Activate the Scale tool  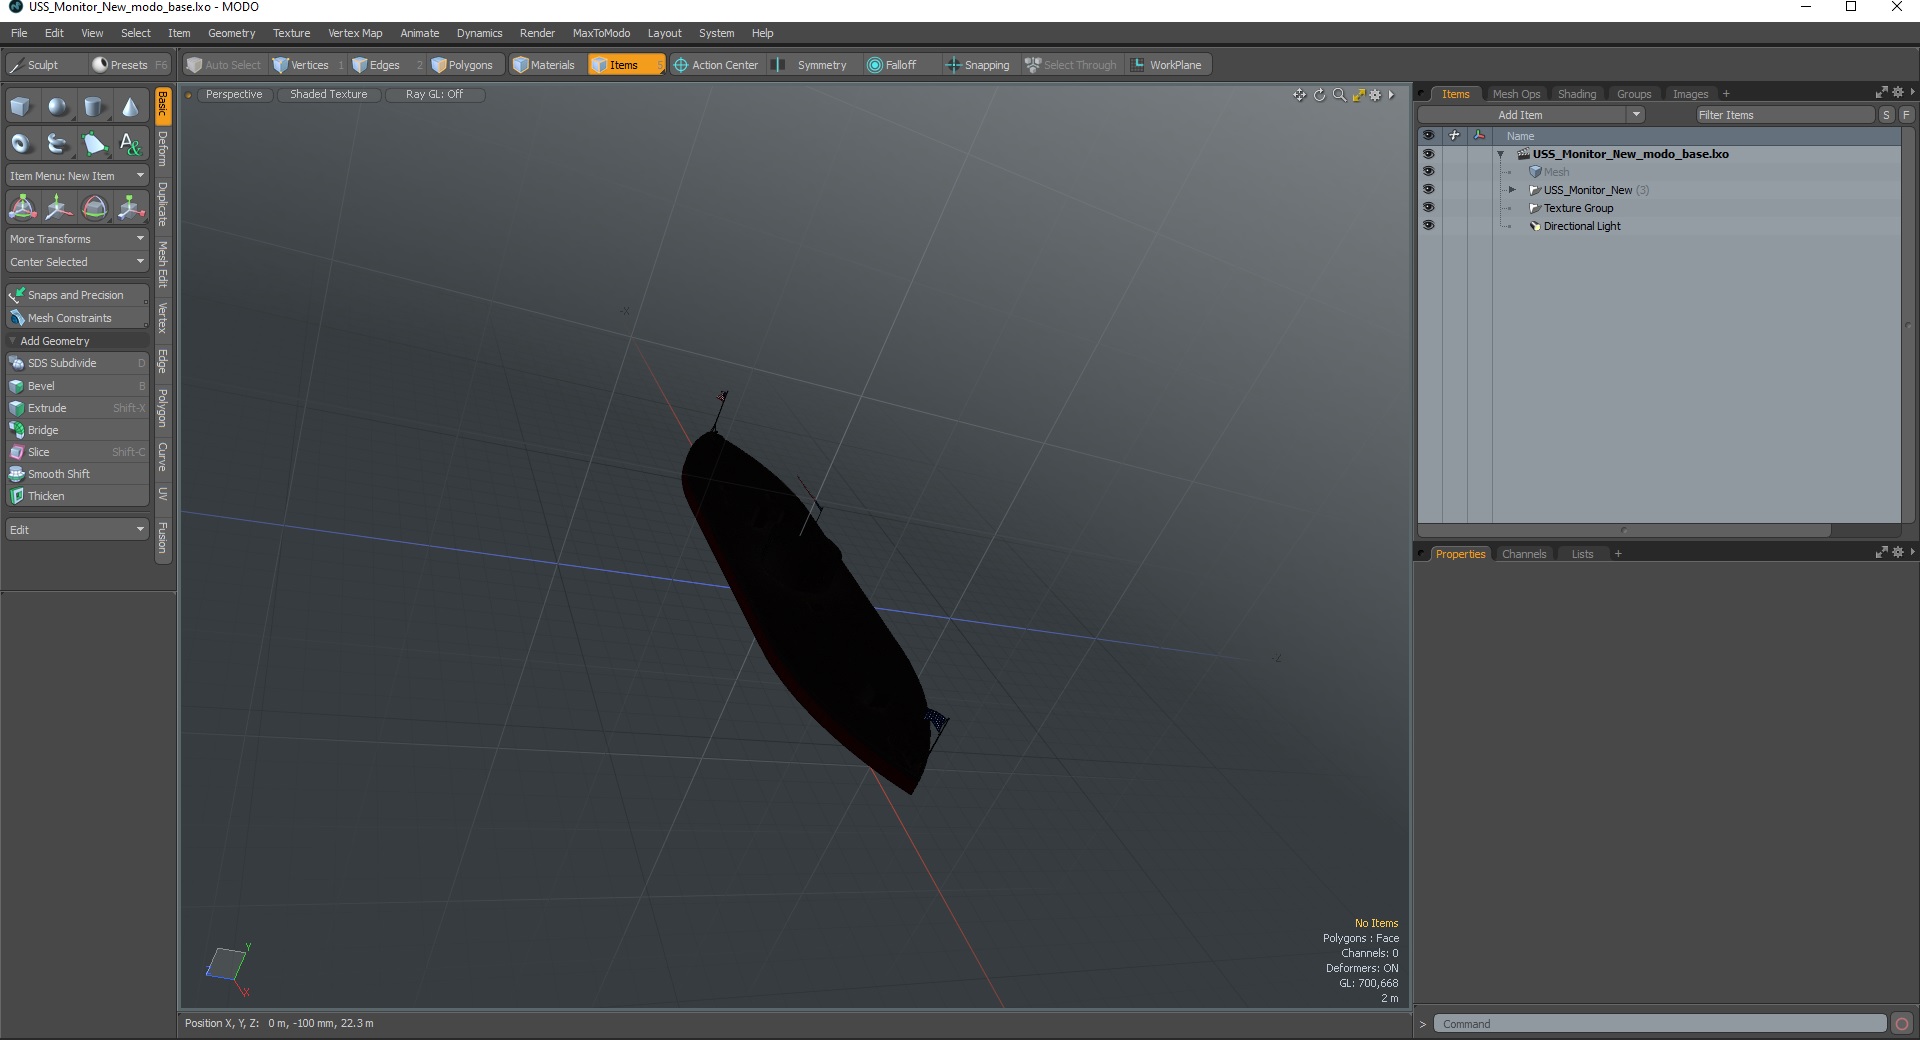130,208
